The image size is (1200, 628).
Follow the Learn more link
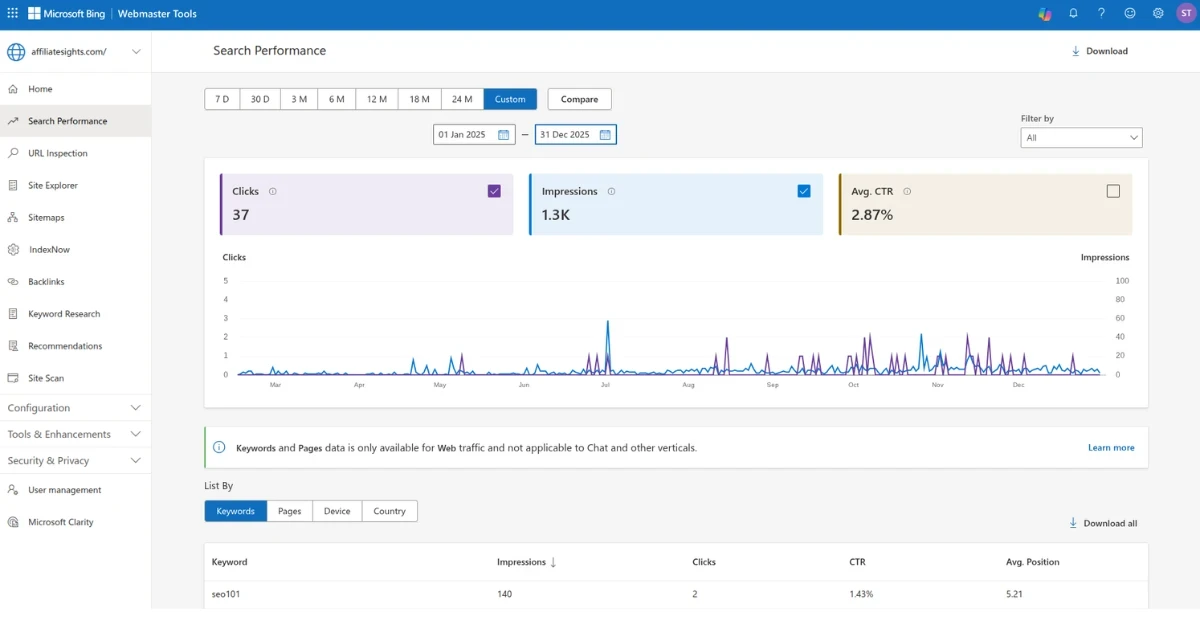point(1110,448)
